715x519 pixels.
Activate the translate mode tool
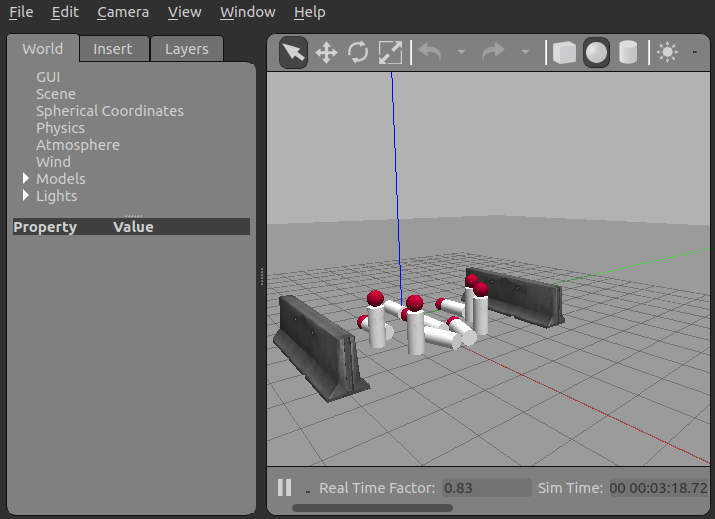click(x=326, y=52)
